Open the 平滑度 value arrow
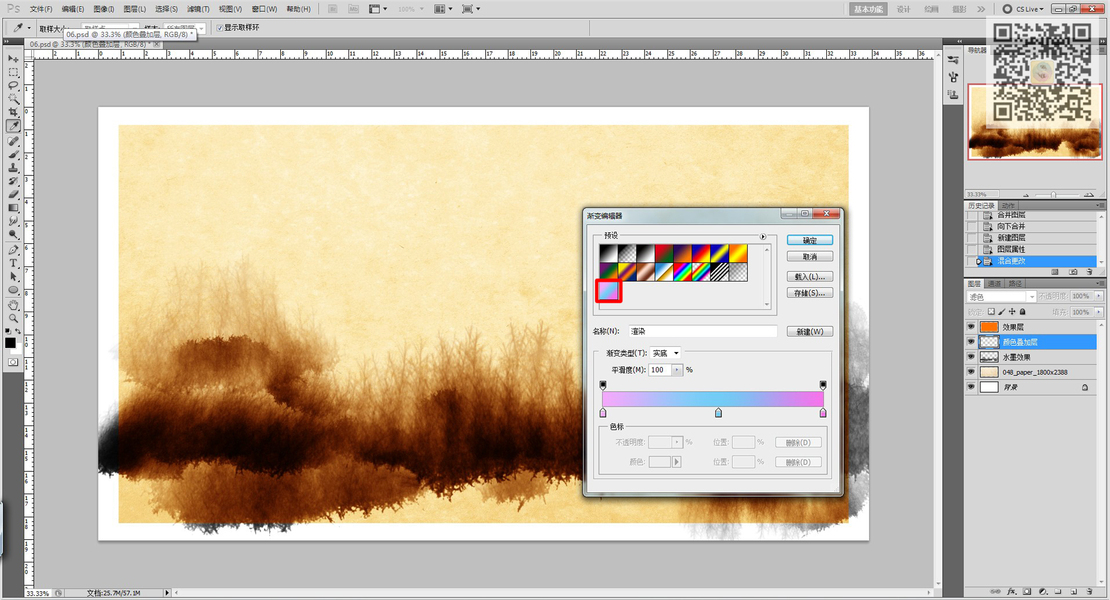The height and width of the screenshot is (600, 1110). click(677, 370)
